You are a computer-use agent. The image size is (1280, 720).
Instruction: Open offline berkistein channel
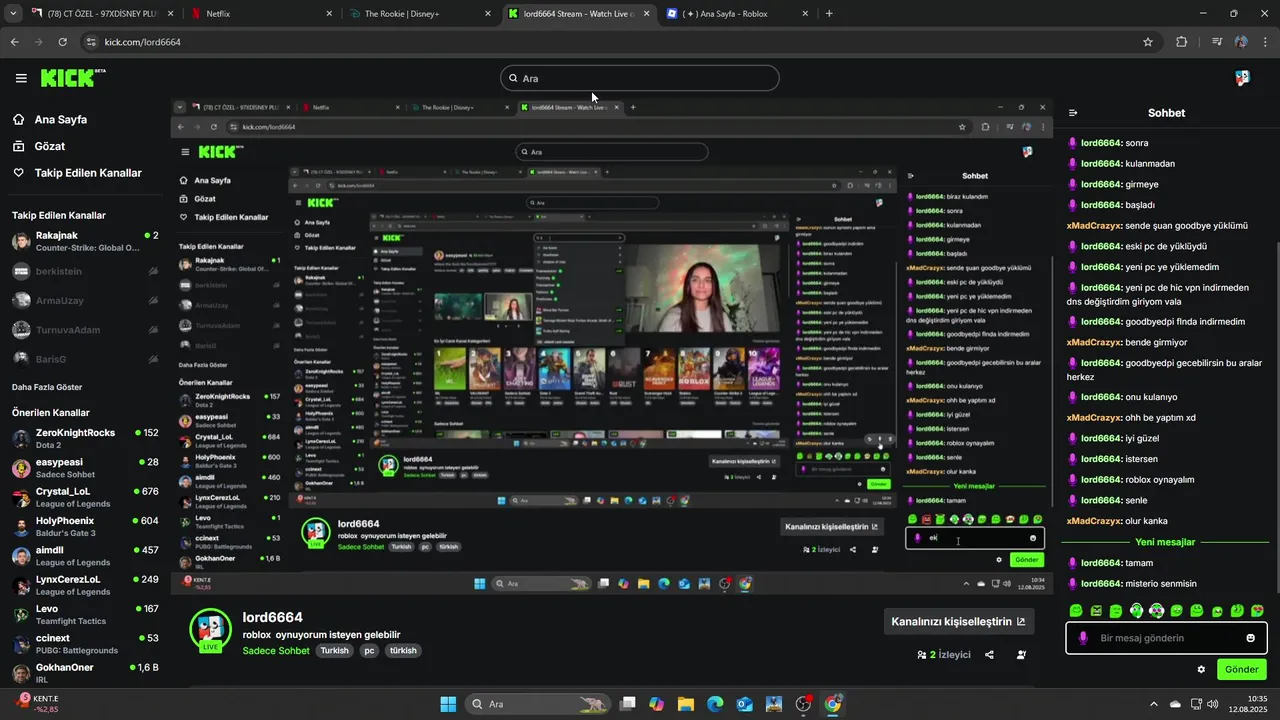pyautogui.click(x=85, y=271)
